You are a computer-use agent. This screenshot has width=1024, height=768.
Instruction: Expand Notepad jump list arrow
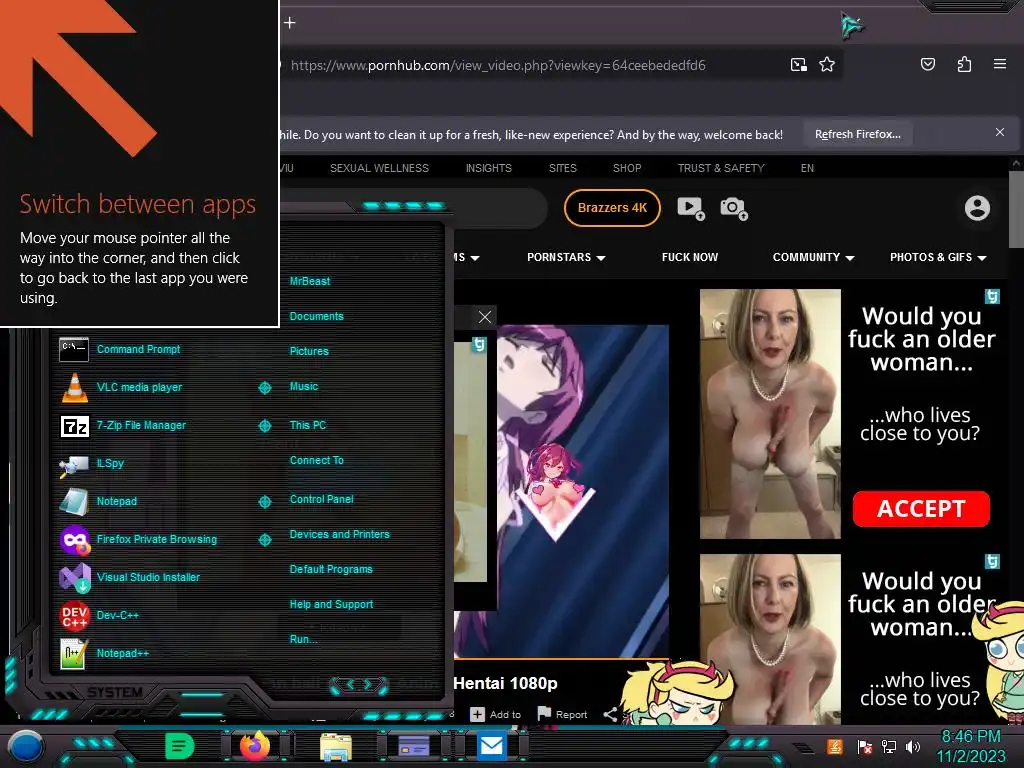pos(264,502)
